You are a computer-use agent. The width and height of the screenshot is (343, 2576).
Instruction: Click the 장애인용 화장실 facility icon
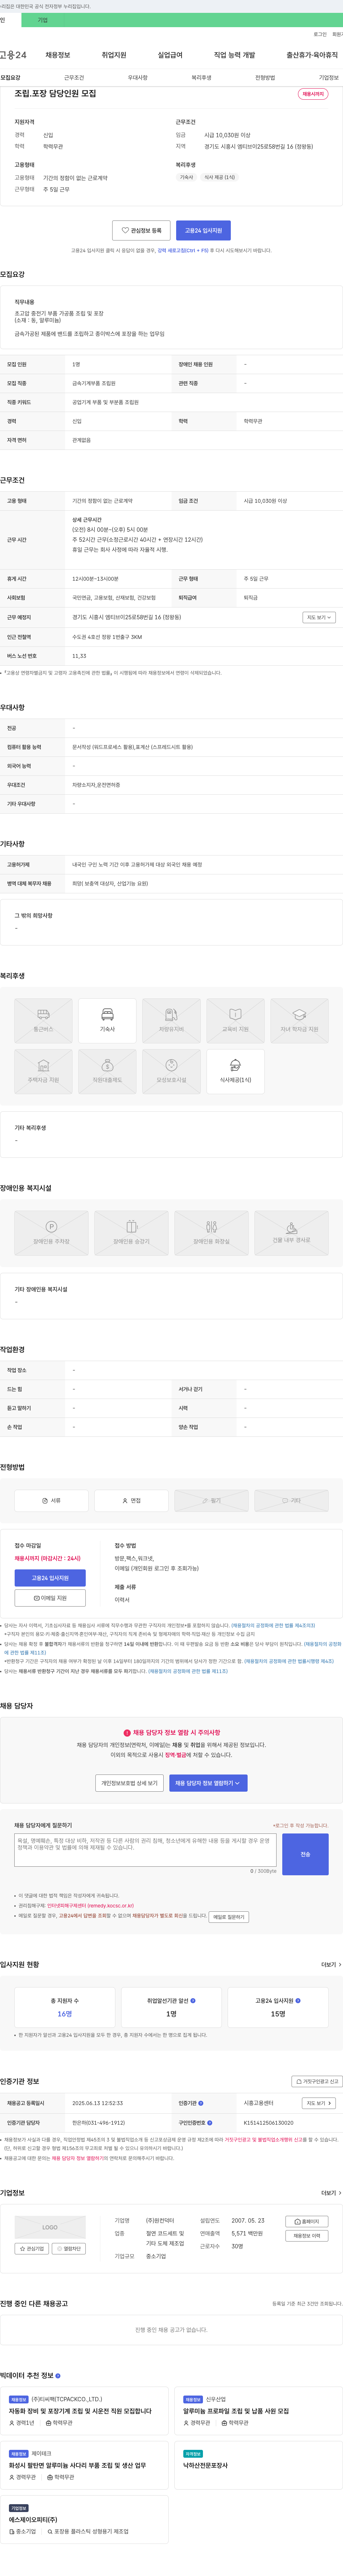pyautogui.click(x=211, y=1233)
